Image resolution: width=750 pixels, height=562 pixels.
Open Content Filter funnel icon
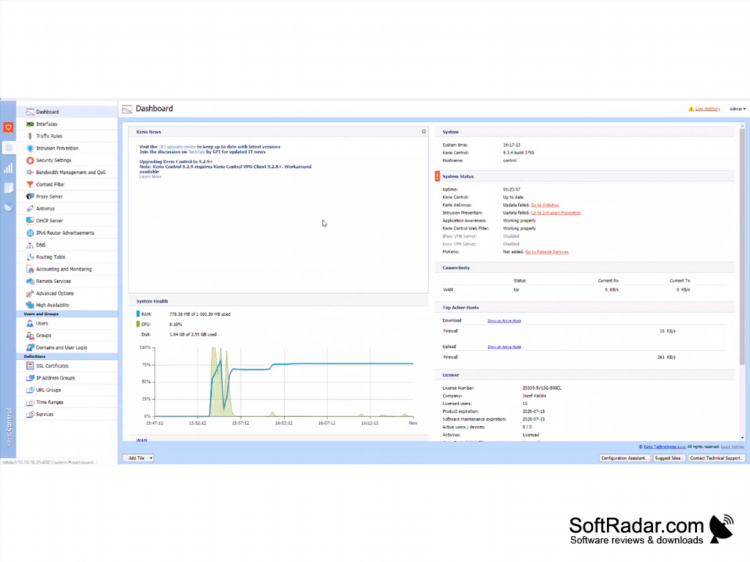[30, 184]
